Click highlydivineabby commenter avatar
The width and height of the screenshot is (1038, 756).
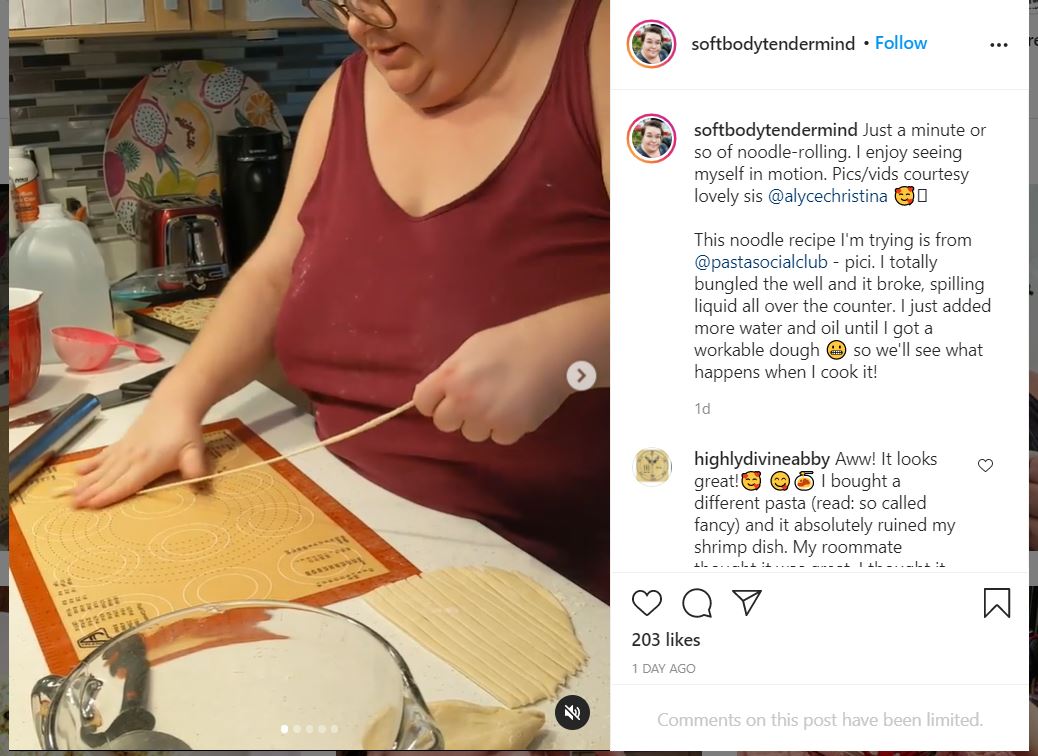(653, 467)
